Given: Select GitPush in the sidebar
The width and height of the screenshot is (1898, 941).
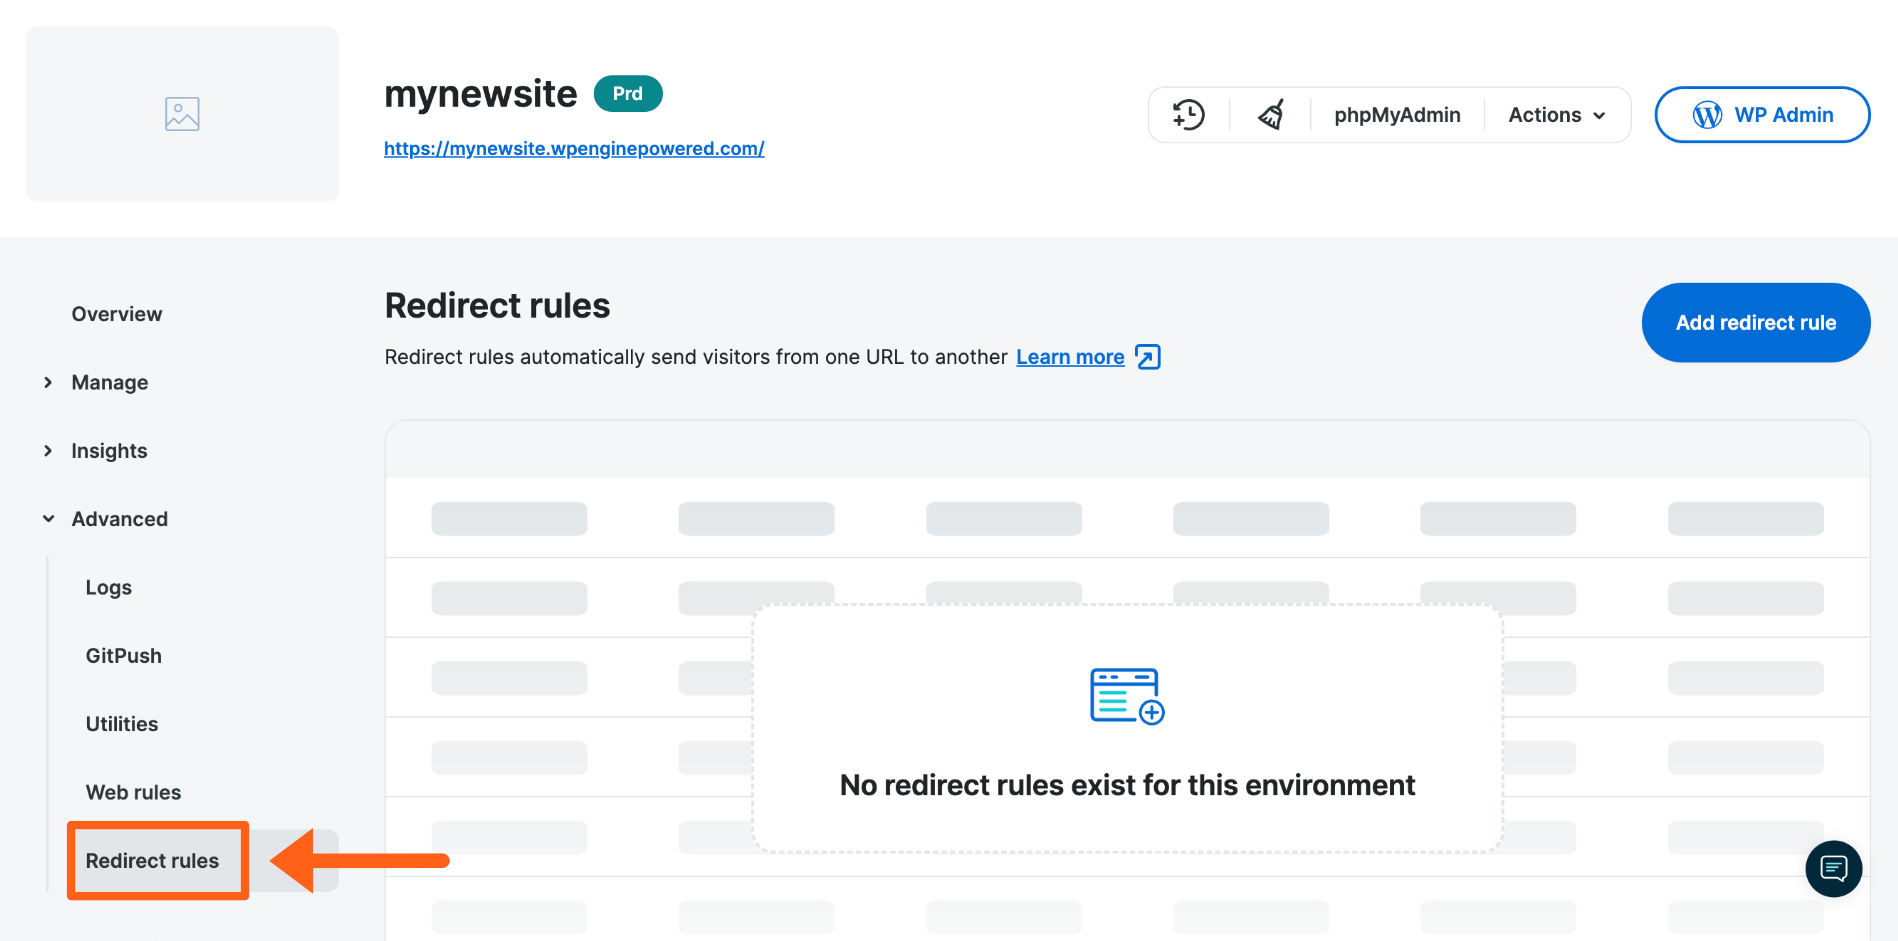Looking at the screenshot, I should click(x=123, y=656).
